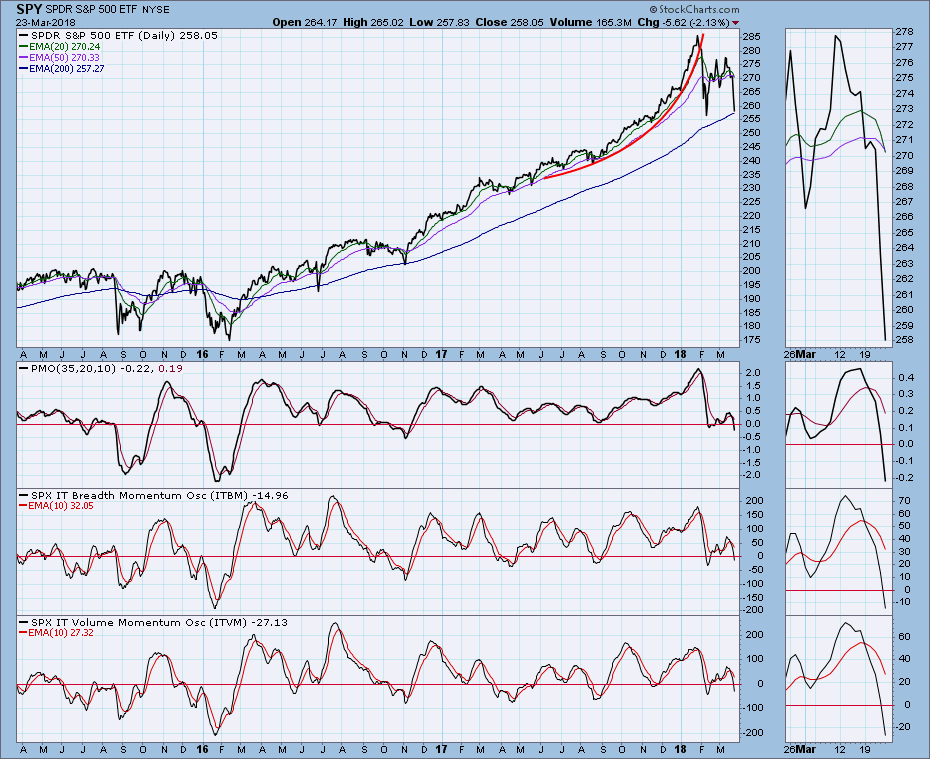Click the 2.0 label on PMO axis
Screen dimensions: 930x759
(x=753, y=372)
